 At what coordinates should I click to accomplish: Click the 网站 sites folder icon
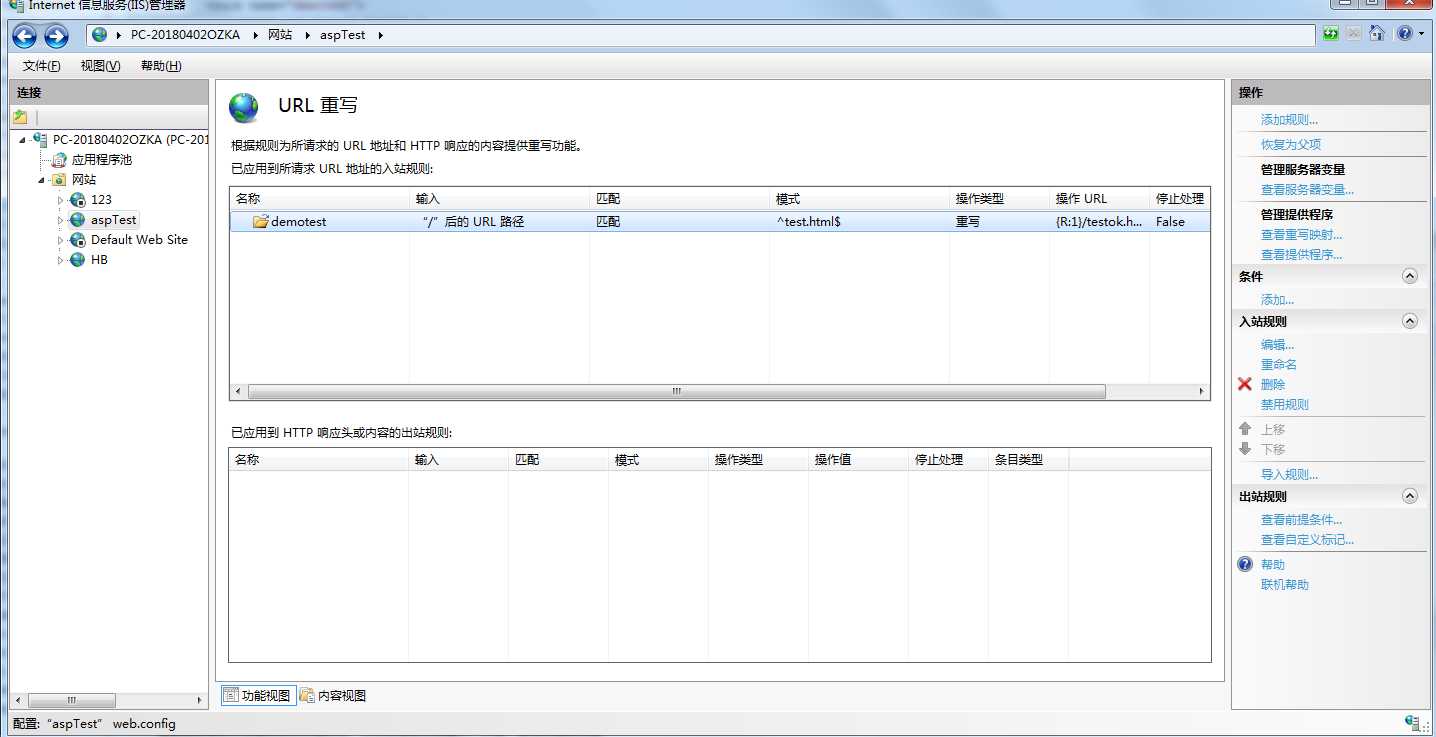[59, 179]
